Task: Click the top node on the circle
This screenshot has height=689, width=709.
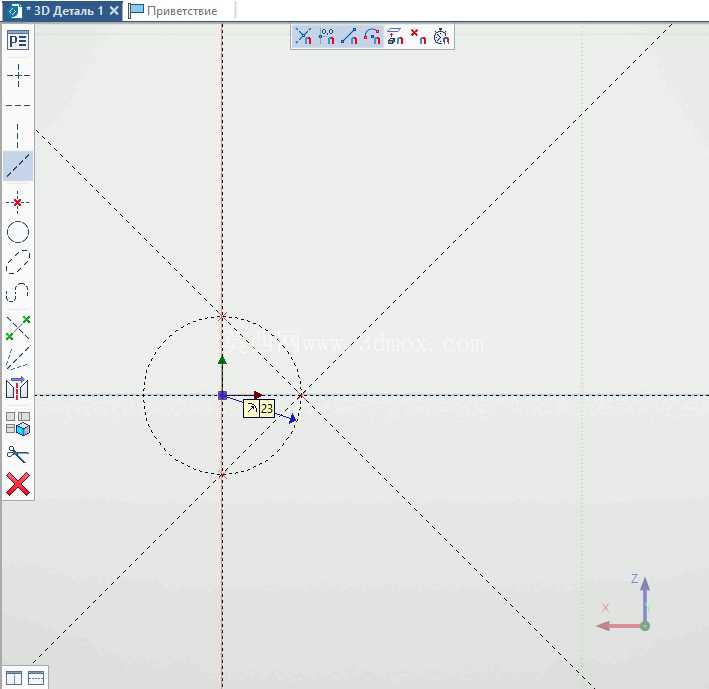Action: 222,316
